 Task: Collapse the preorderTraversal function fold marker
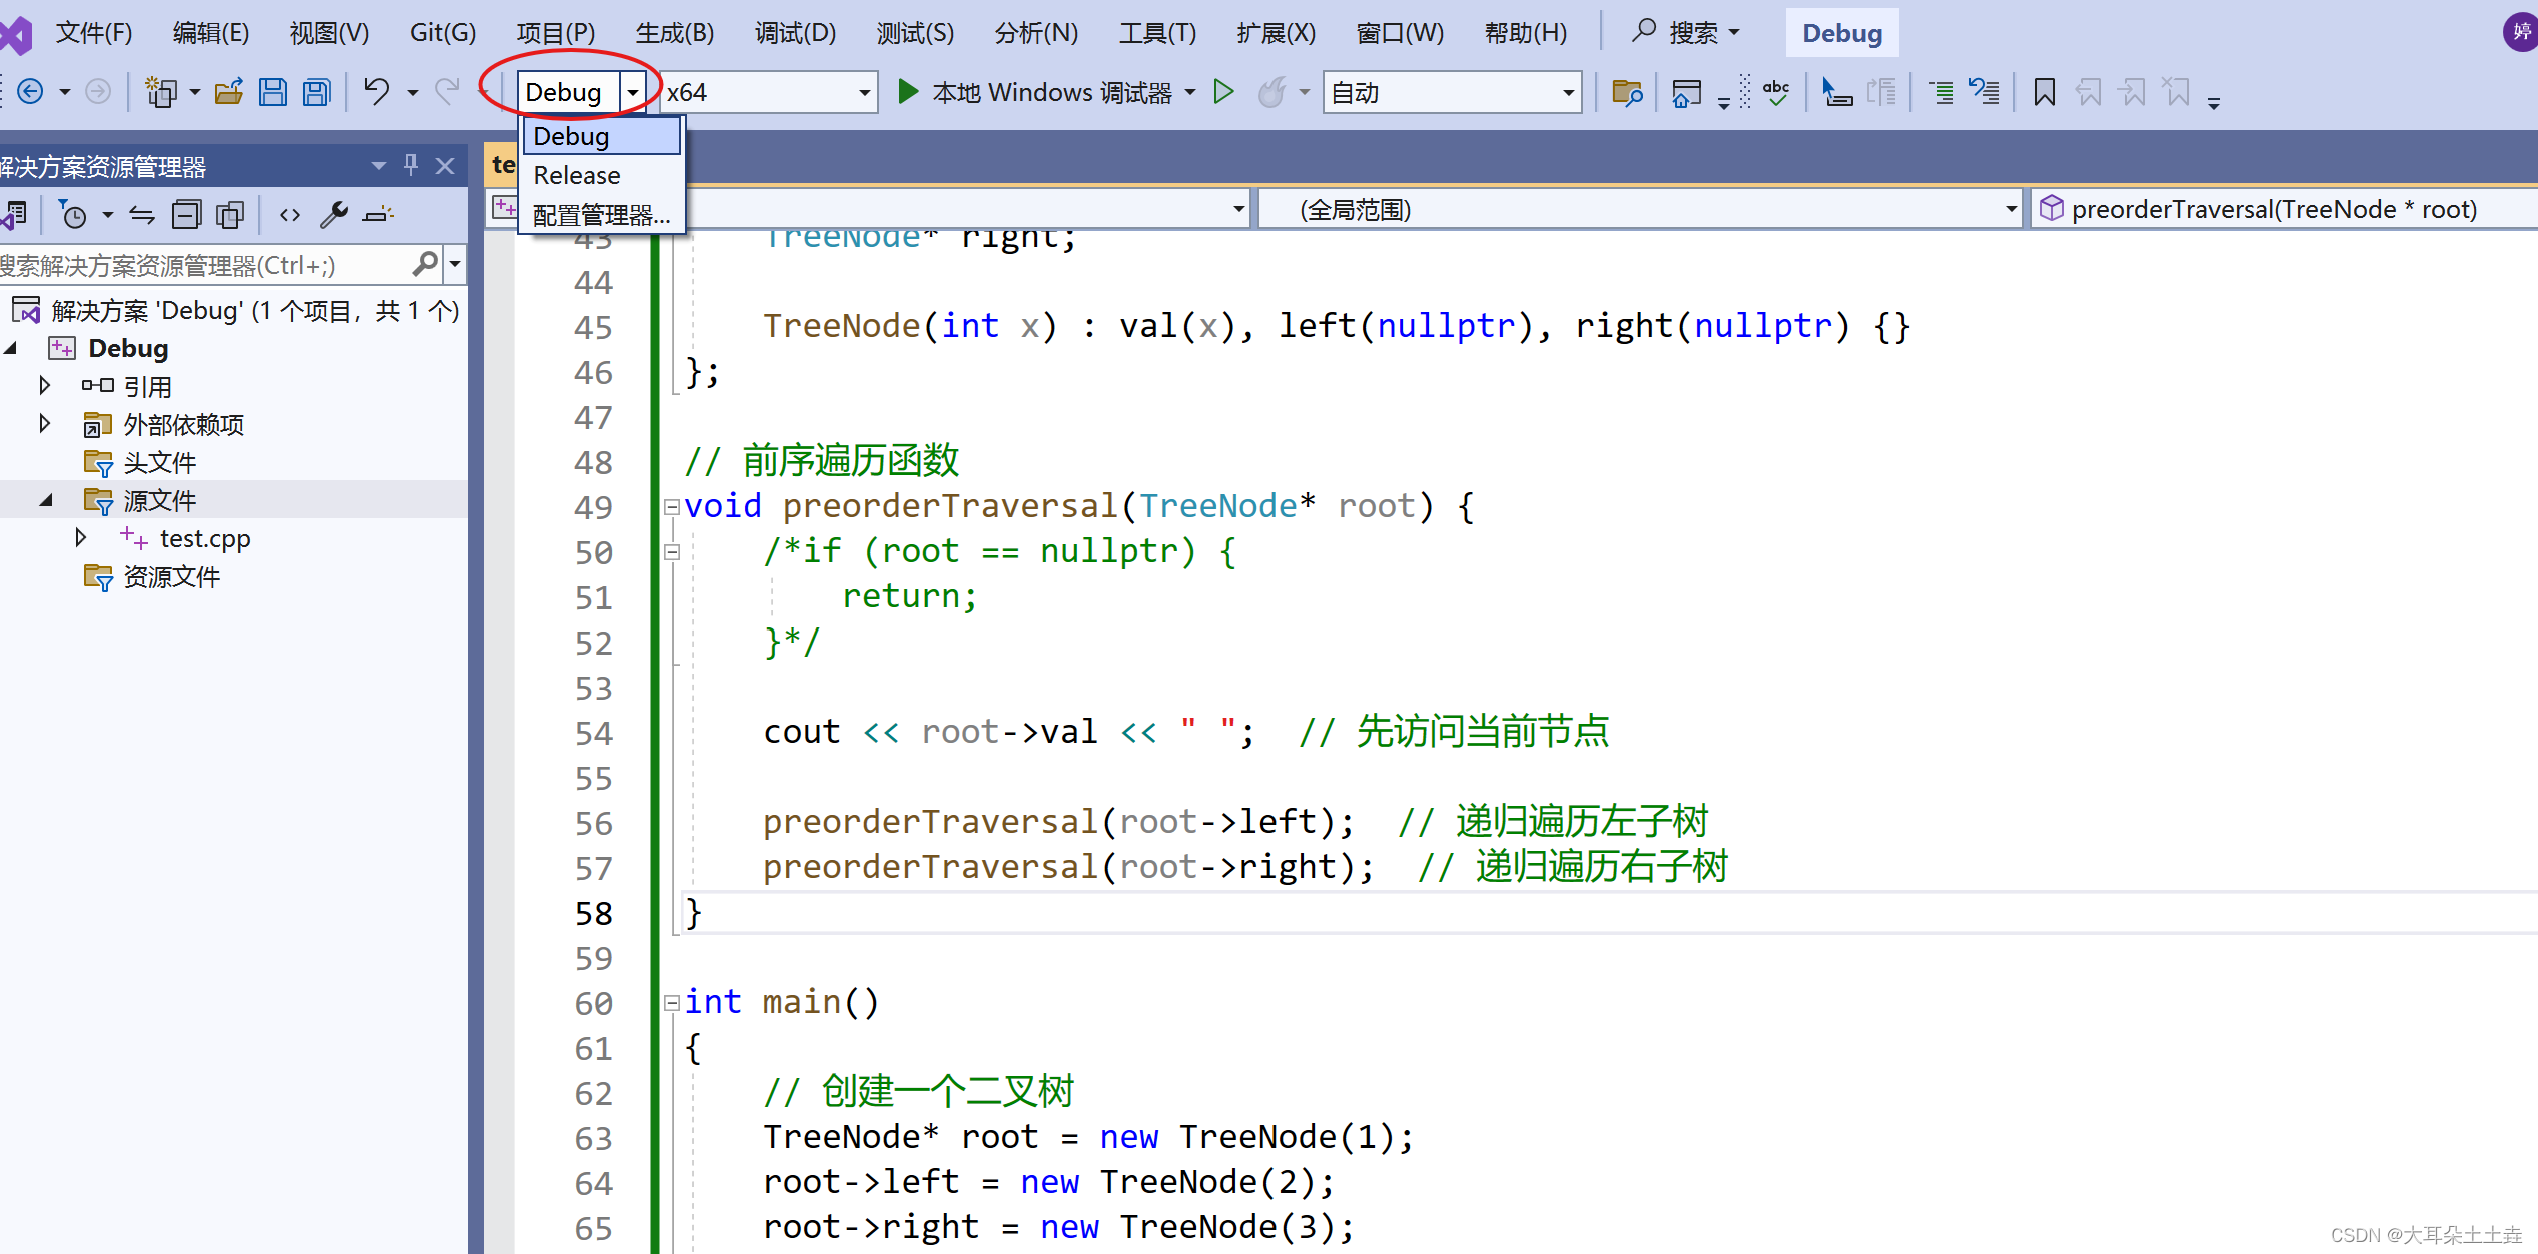click(672, 507)
